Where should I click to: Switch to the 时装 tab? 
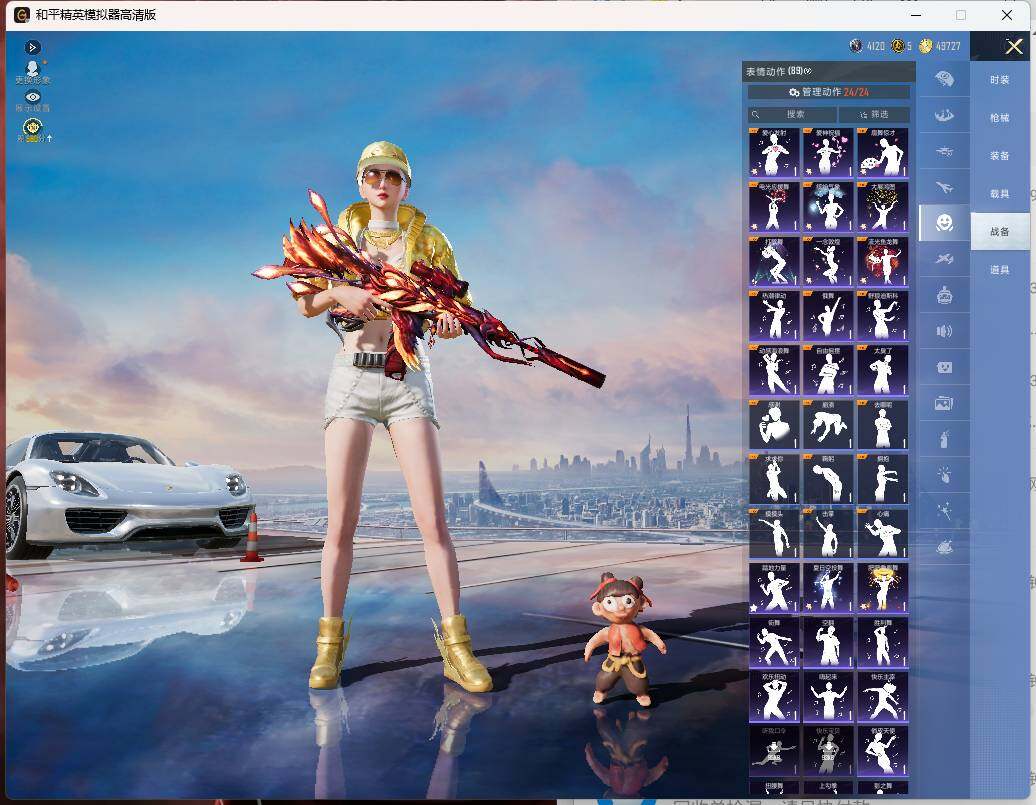pos(1000,80)
